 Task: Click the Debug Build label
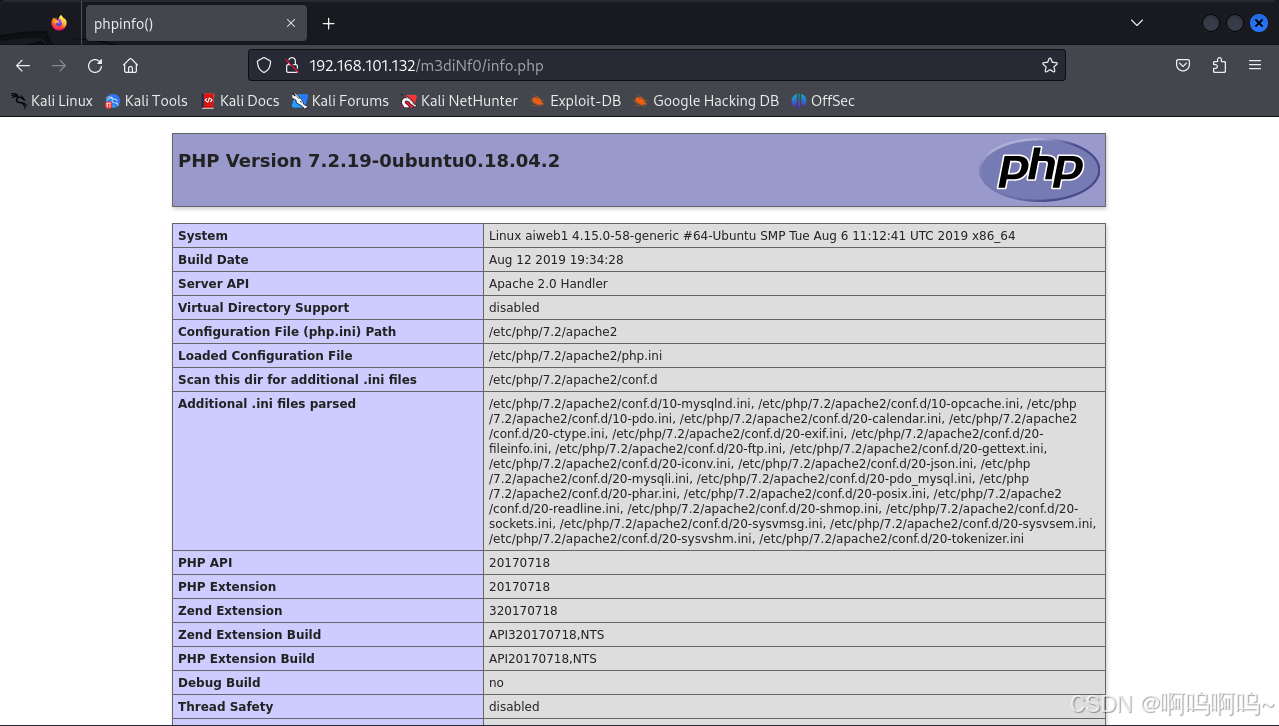pyautogui.click(x=219, y=683)
